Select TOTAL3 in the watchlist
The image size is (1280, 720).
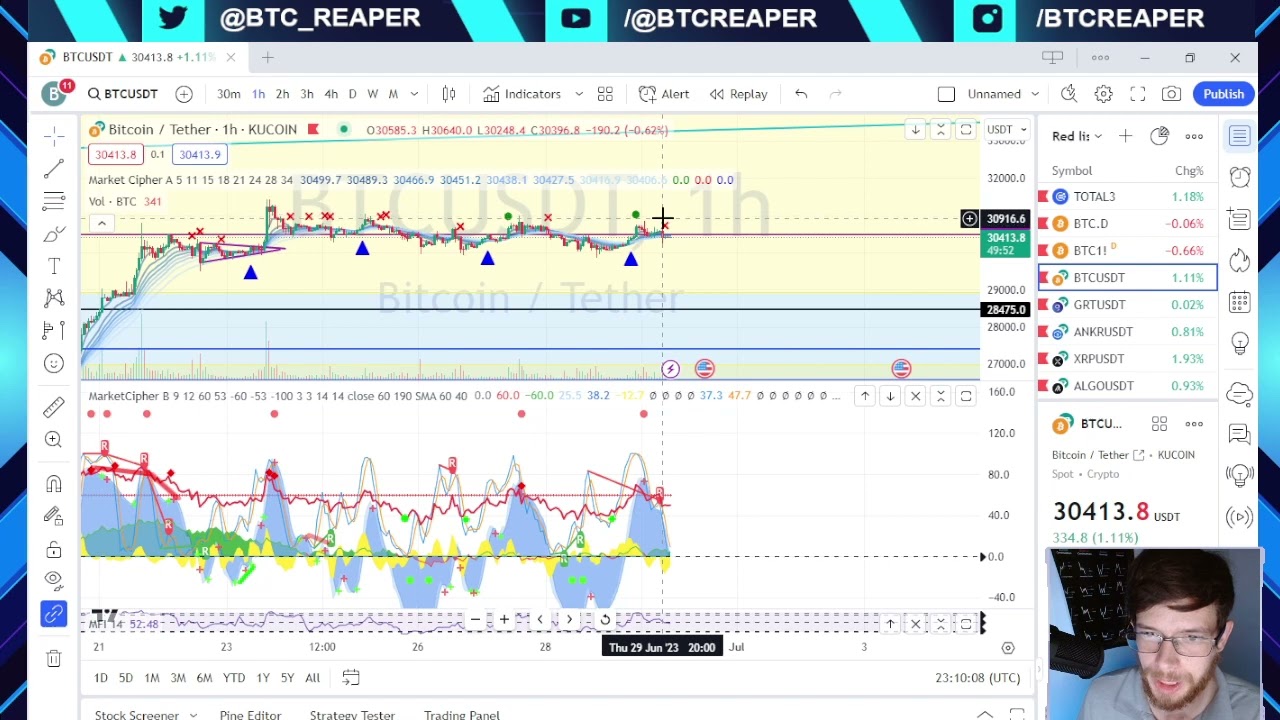pyautogui.click(x=1128, y=196)
